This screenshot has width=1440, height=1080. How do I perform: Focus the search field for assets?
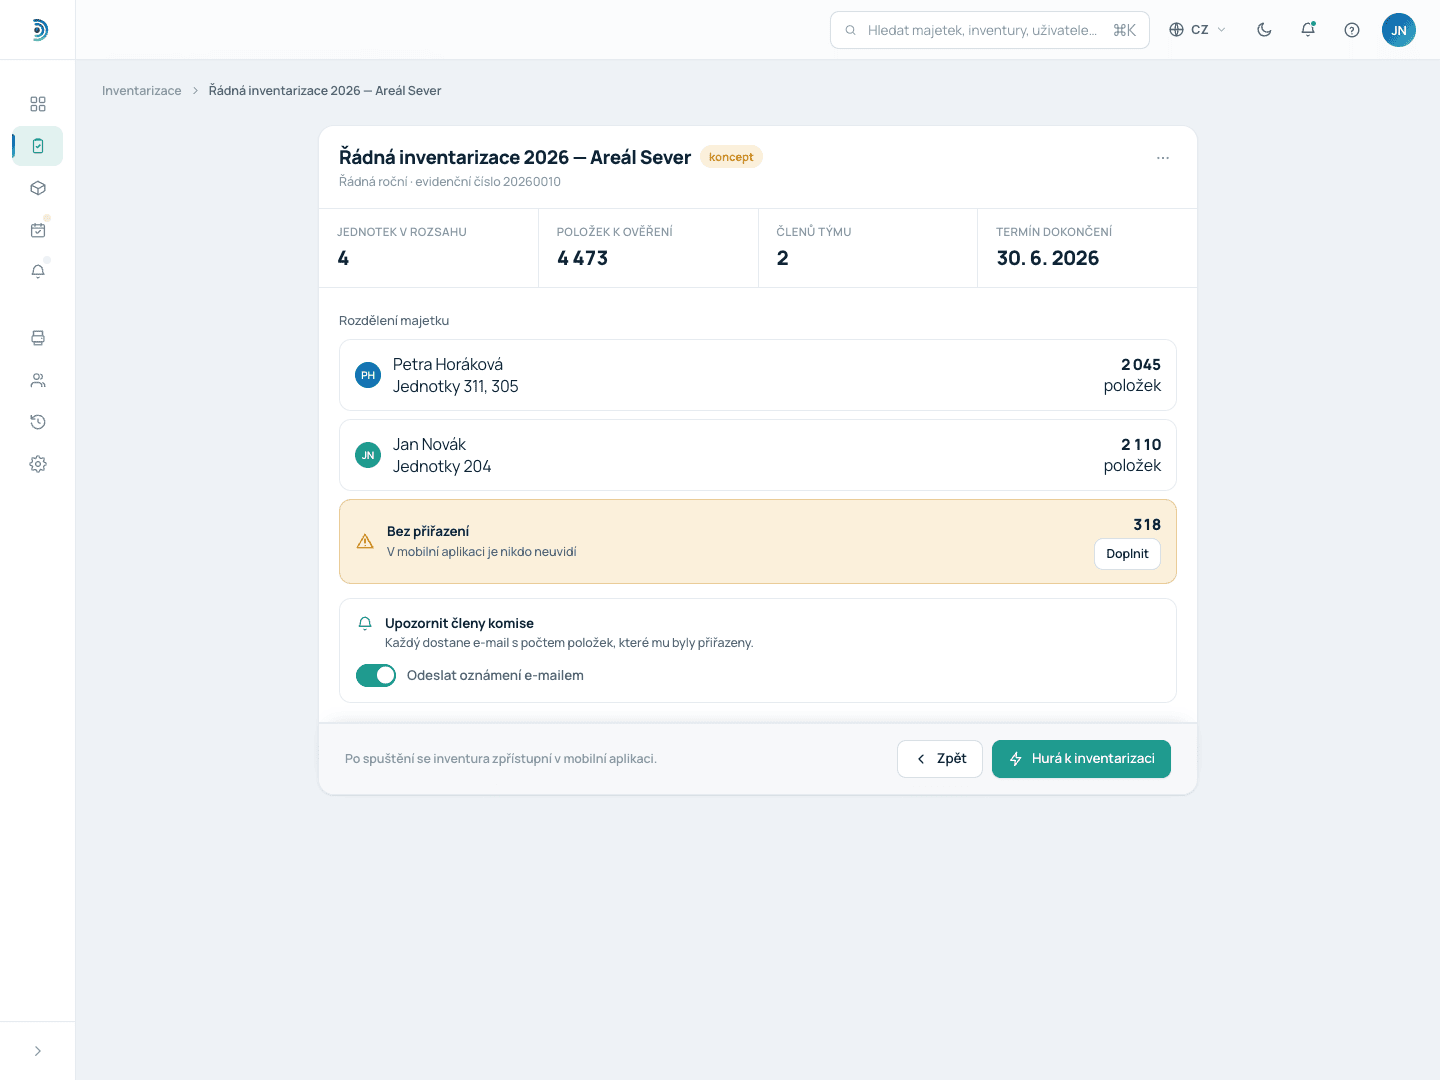point(990,30)
